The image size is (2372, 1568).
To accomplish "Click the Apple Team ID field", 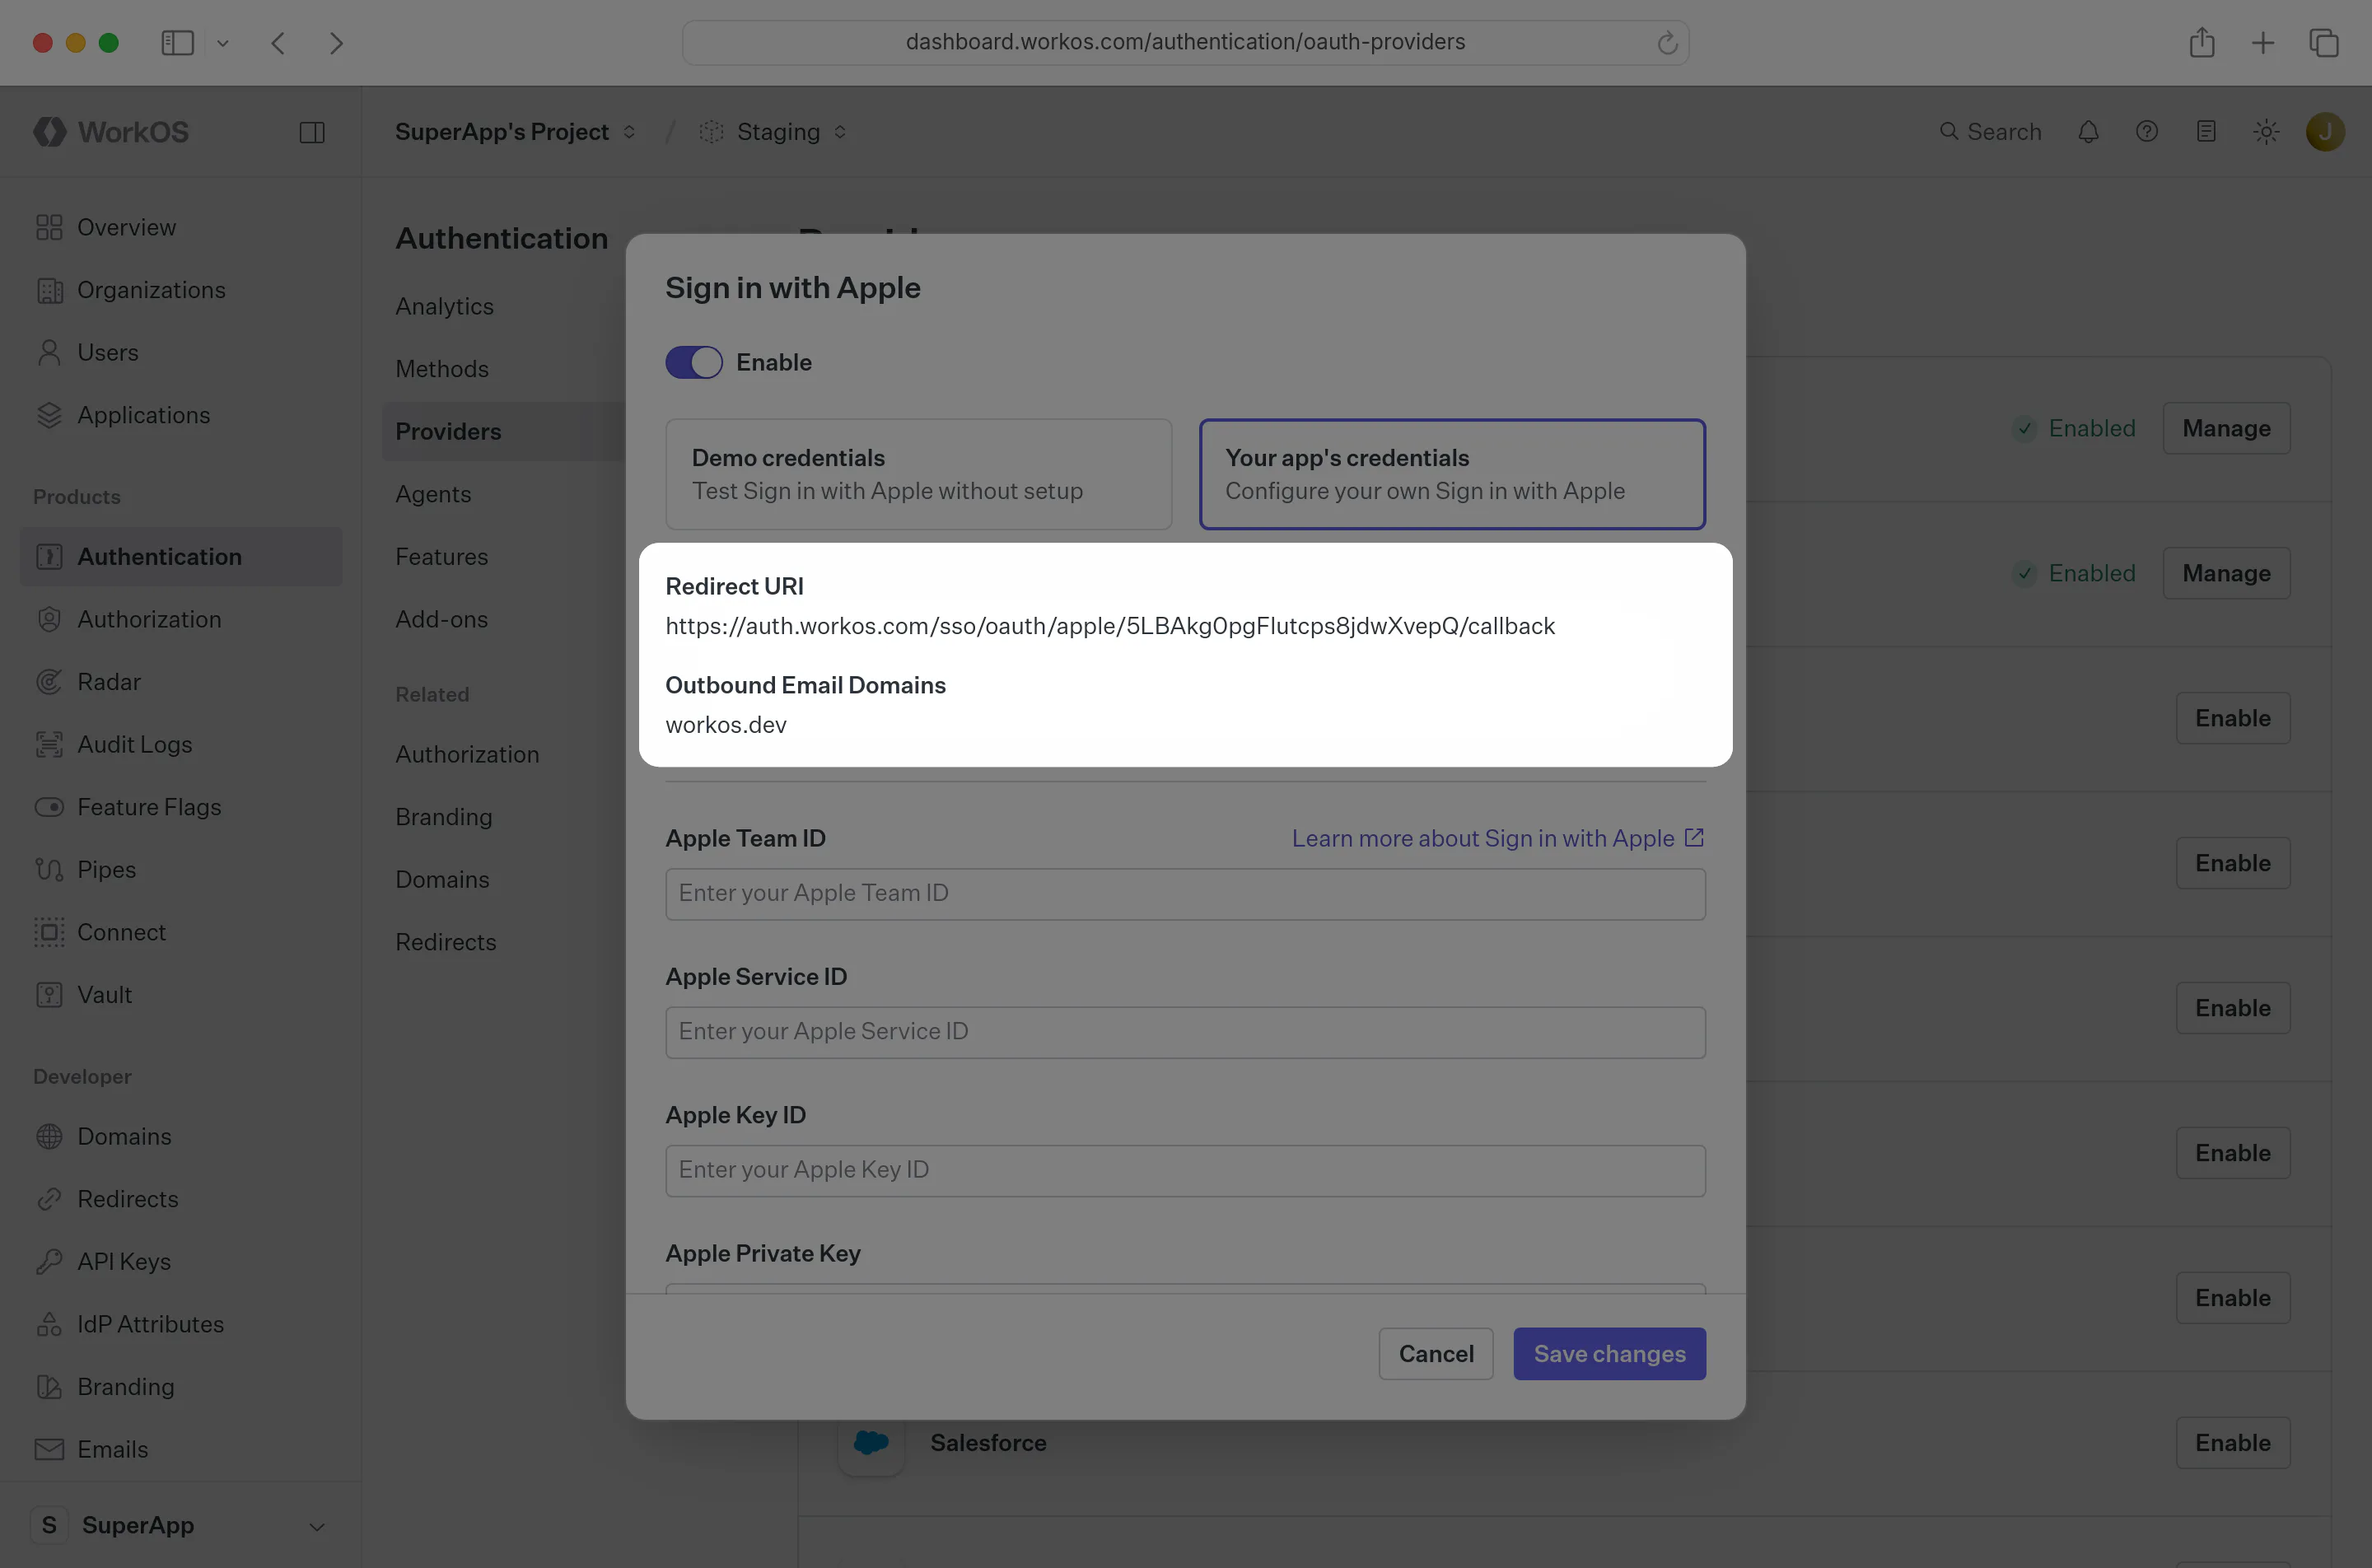I will [1185, 893].
